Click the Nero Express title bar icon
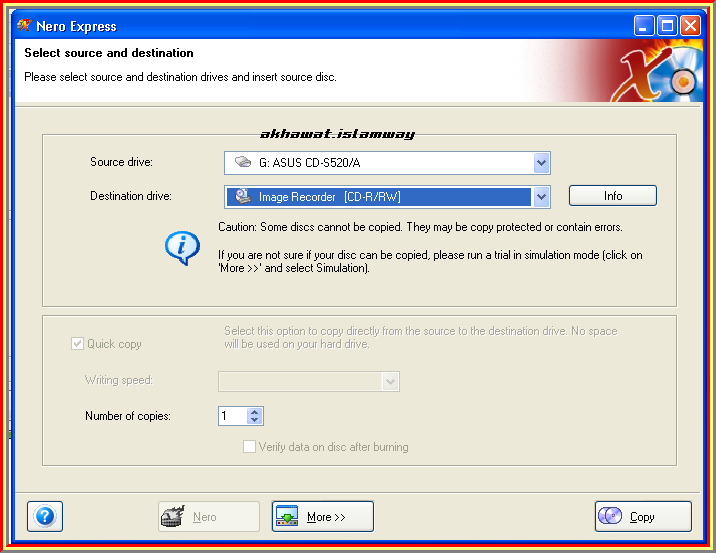Screen dimensions: 716x553 click(x=24, y=26)
